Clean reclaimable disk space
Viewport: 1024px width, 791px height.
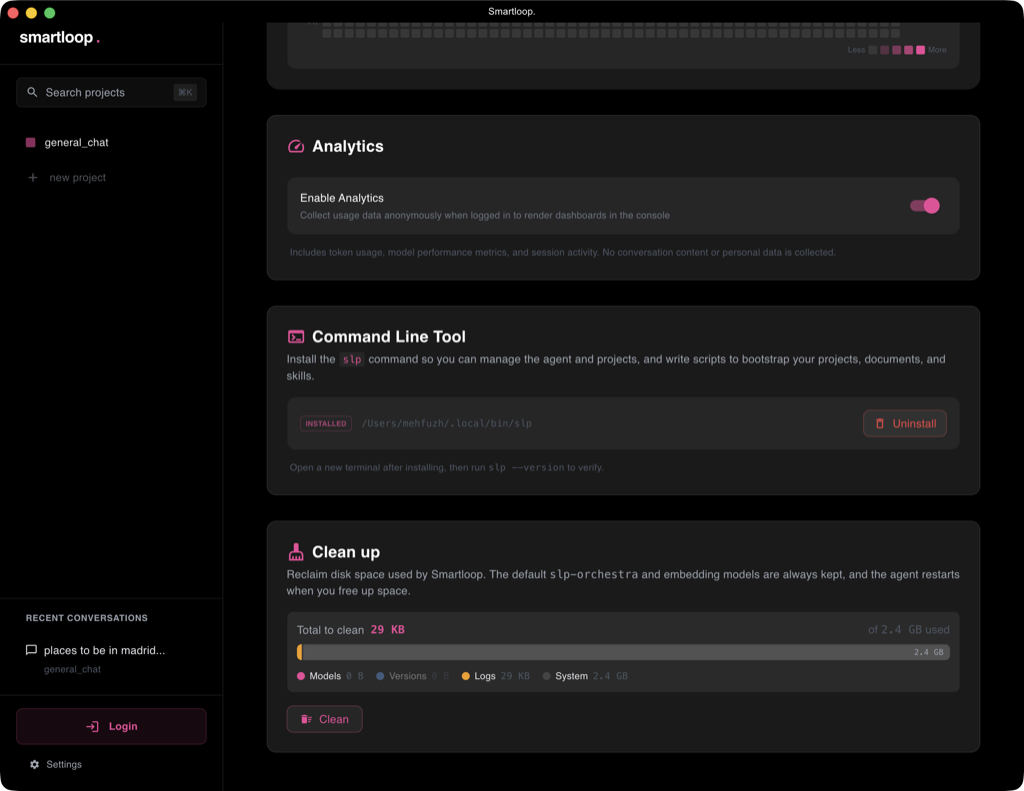pos(325,719)
